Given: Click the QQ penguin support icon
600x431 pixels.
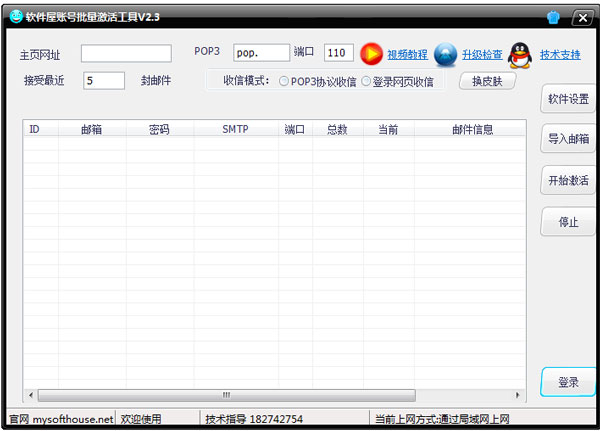Looking at the screenshot, I should click(521, 55).
